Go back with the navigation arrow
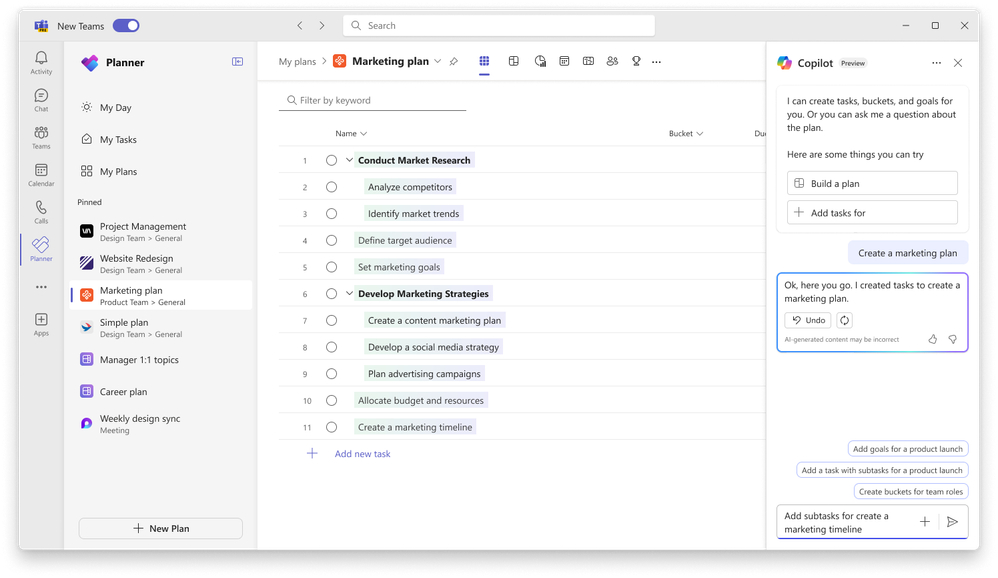This screenshot has width=998, height=578. pyautogui.click(x=300, y=25)
